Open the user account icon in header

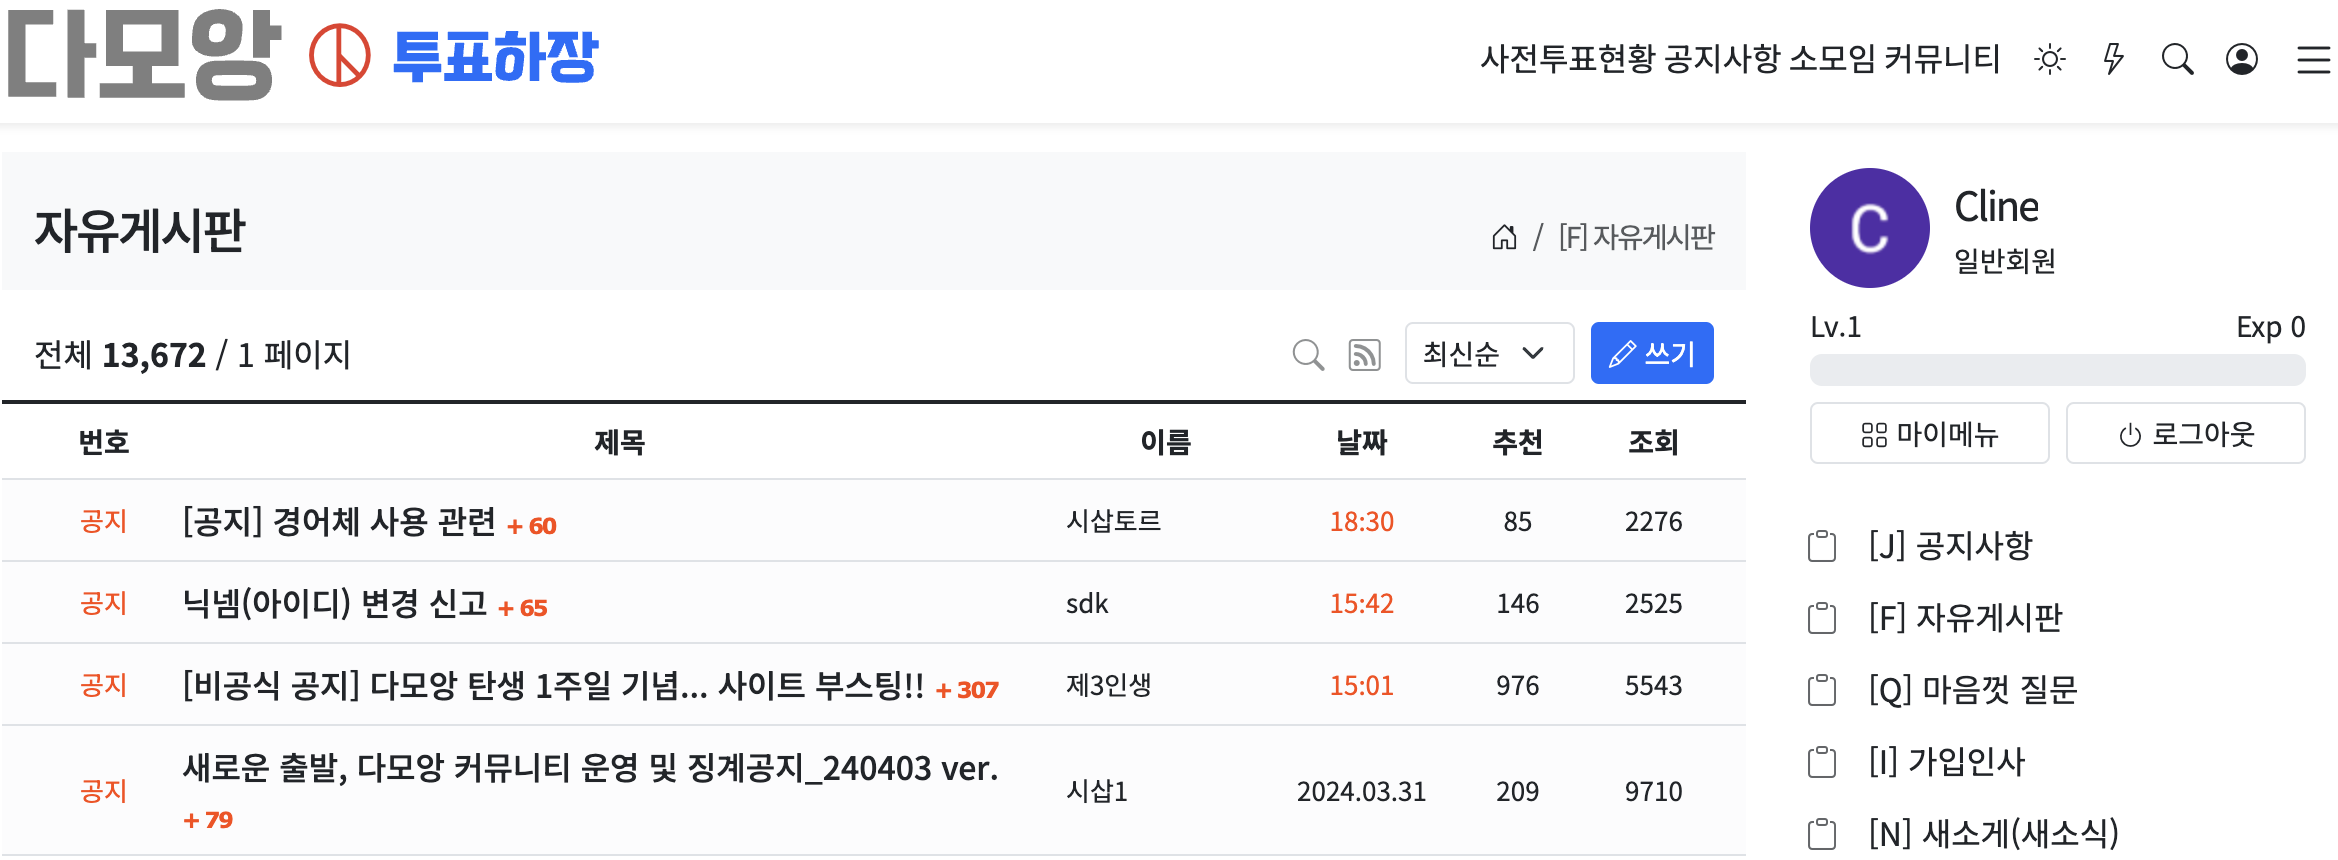point(2242,60)
